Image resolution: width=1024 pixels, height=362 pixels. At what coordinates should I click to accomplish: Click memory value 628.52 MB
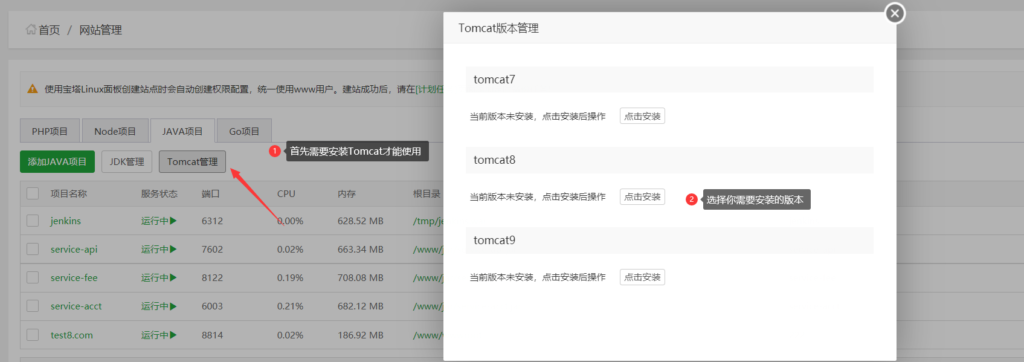(x=360, y=221)
